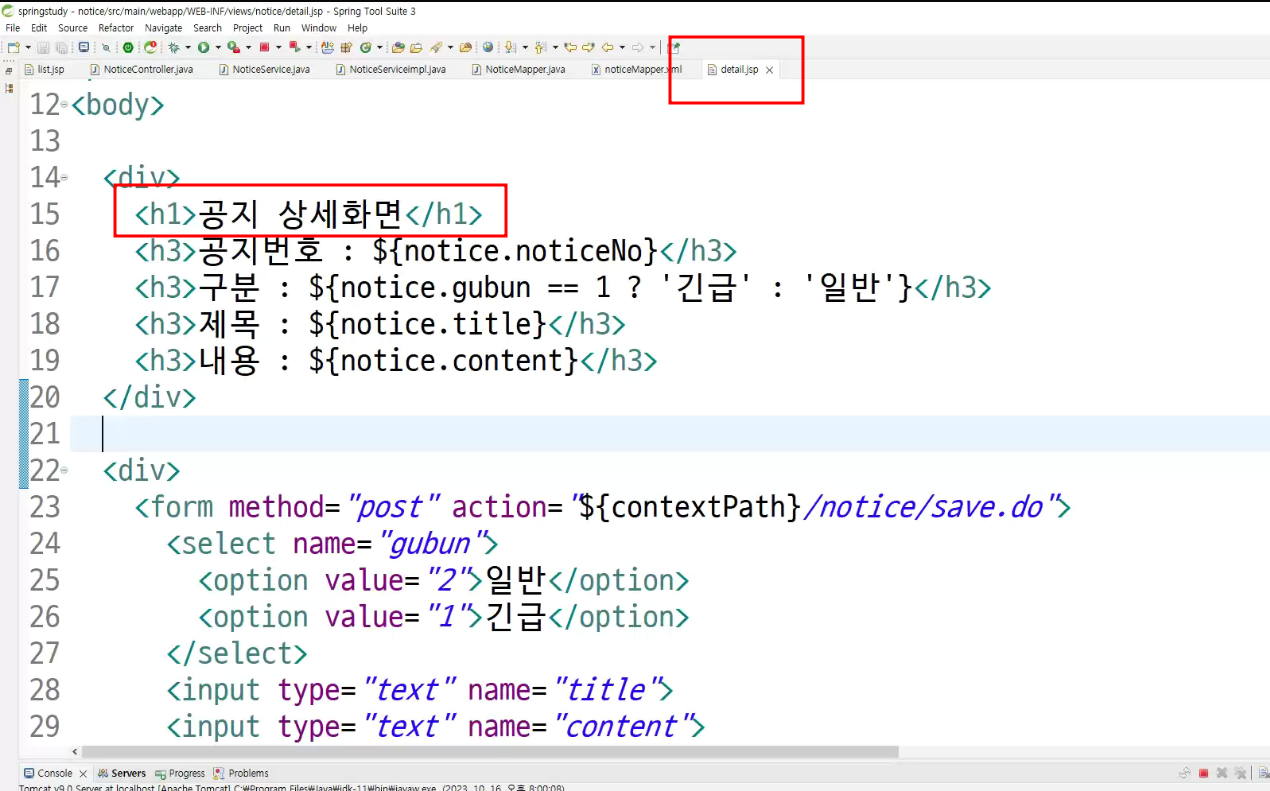Click the Previous Annotation arrow icon

click(540, 47)
